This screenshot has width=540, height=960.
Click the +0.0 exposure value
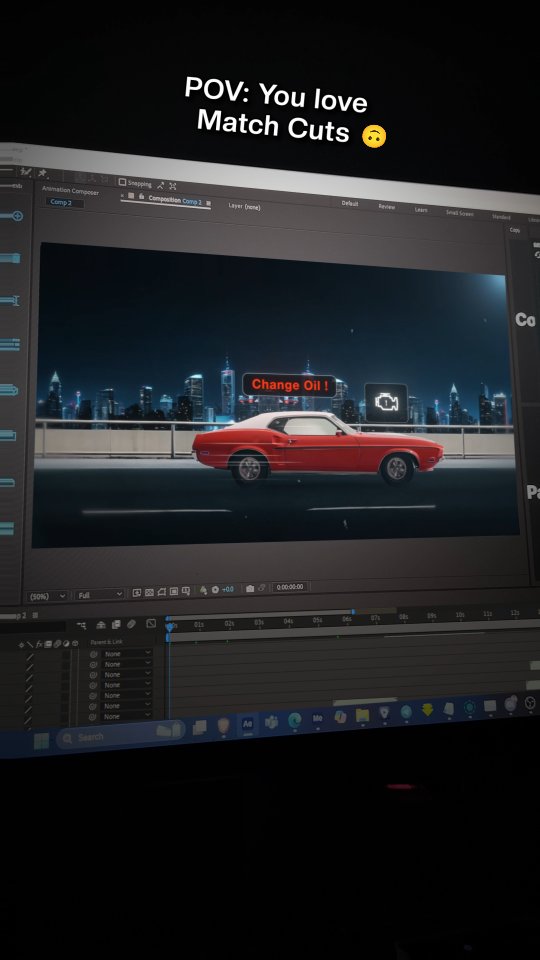point(228,589)
